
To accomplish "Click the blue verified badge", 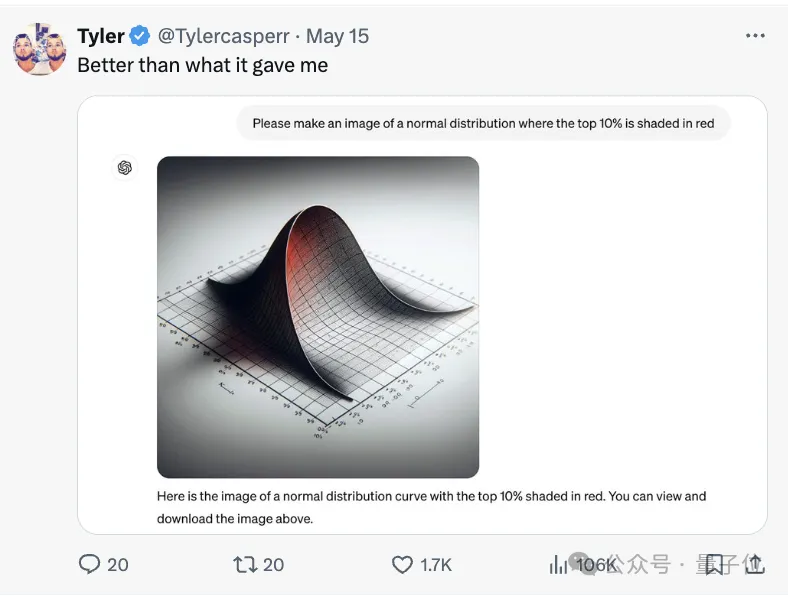I will tap(139, 36).
